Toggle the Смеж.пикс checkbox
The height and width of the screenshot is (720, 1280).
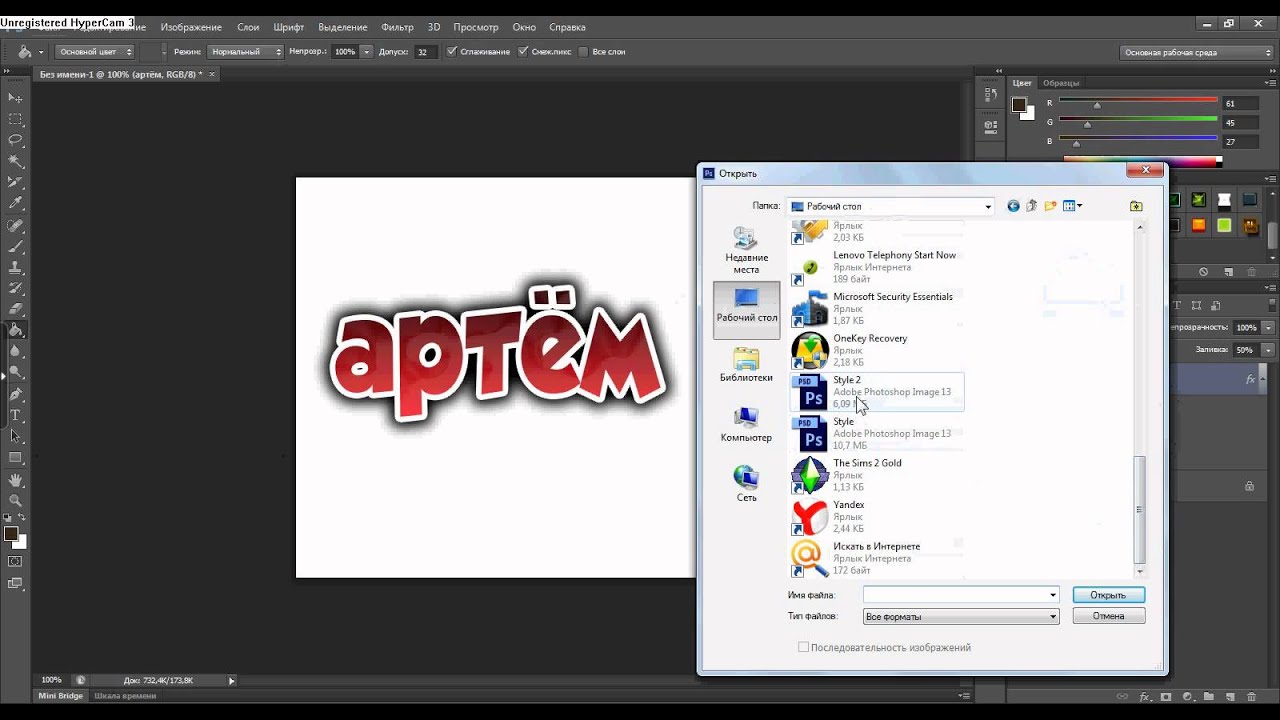click(x=523, y=51)
